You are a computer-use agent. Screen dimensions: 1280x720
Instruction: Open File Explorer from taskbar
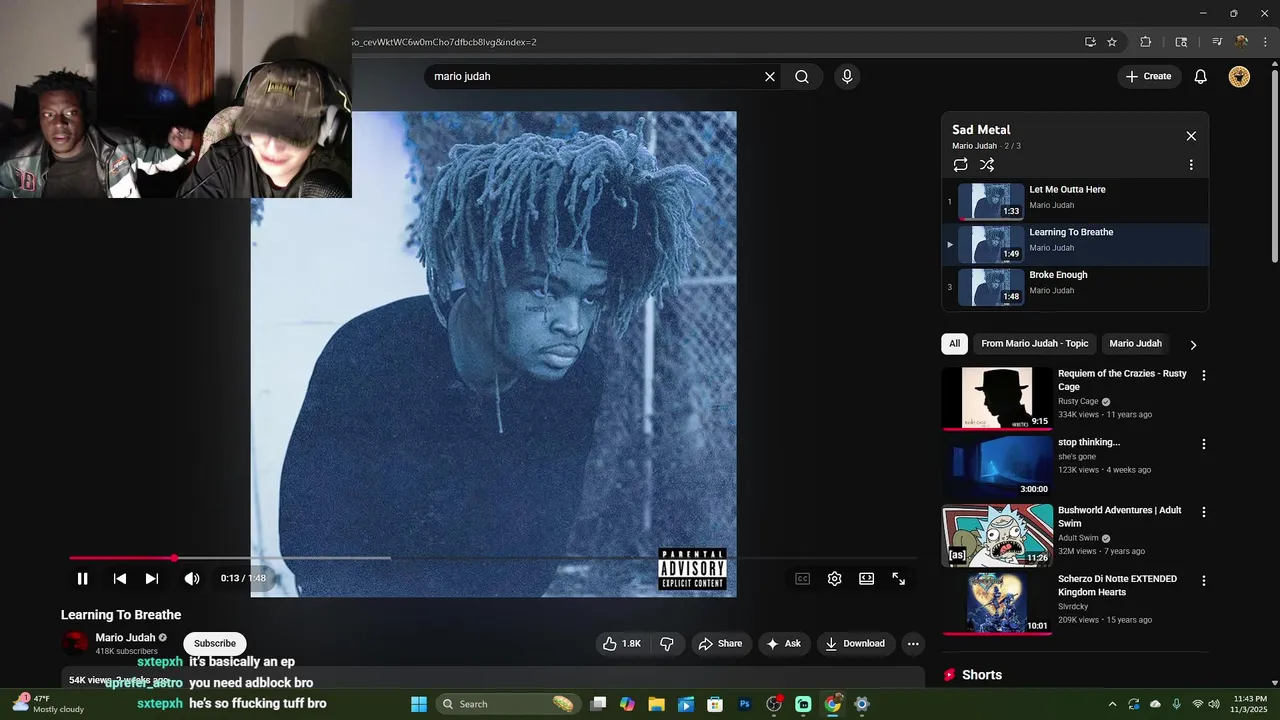pyautogui.click(x=656, y=704)
